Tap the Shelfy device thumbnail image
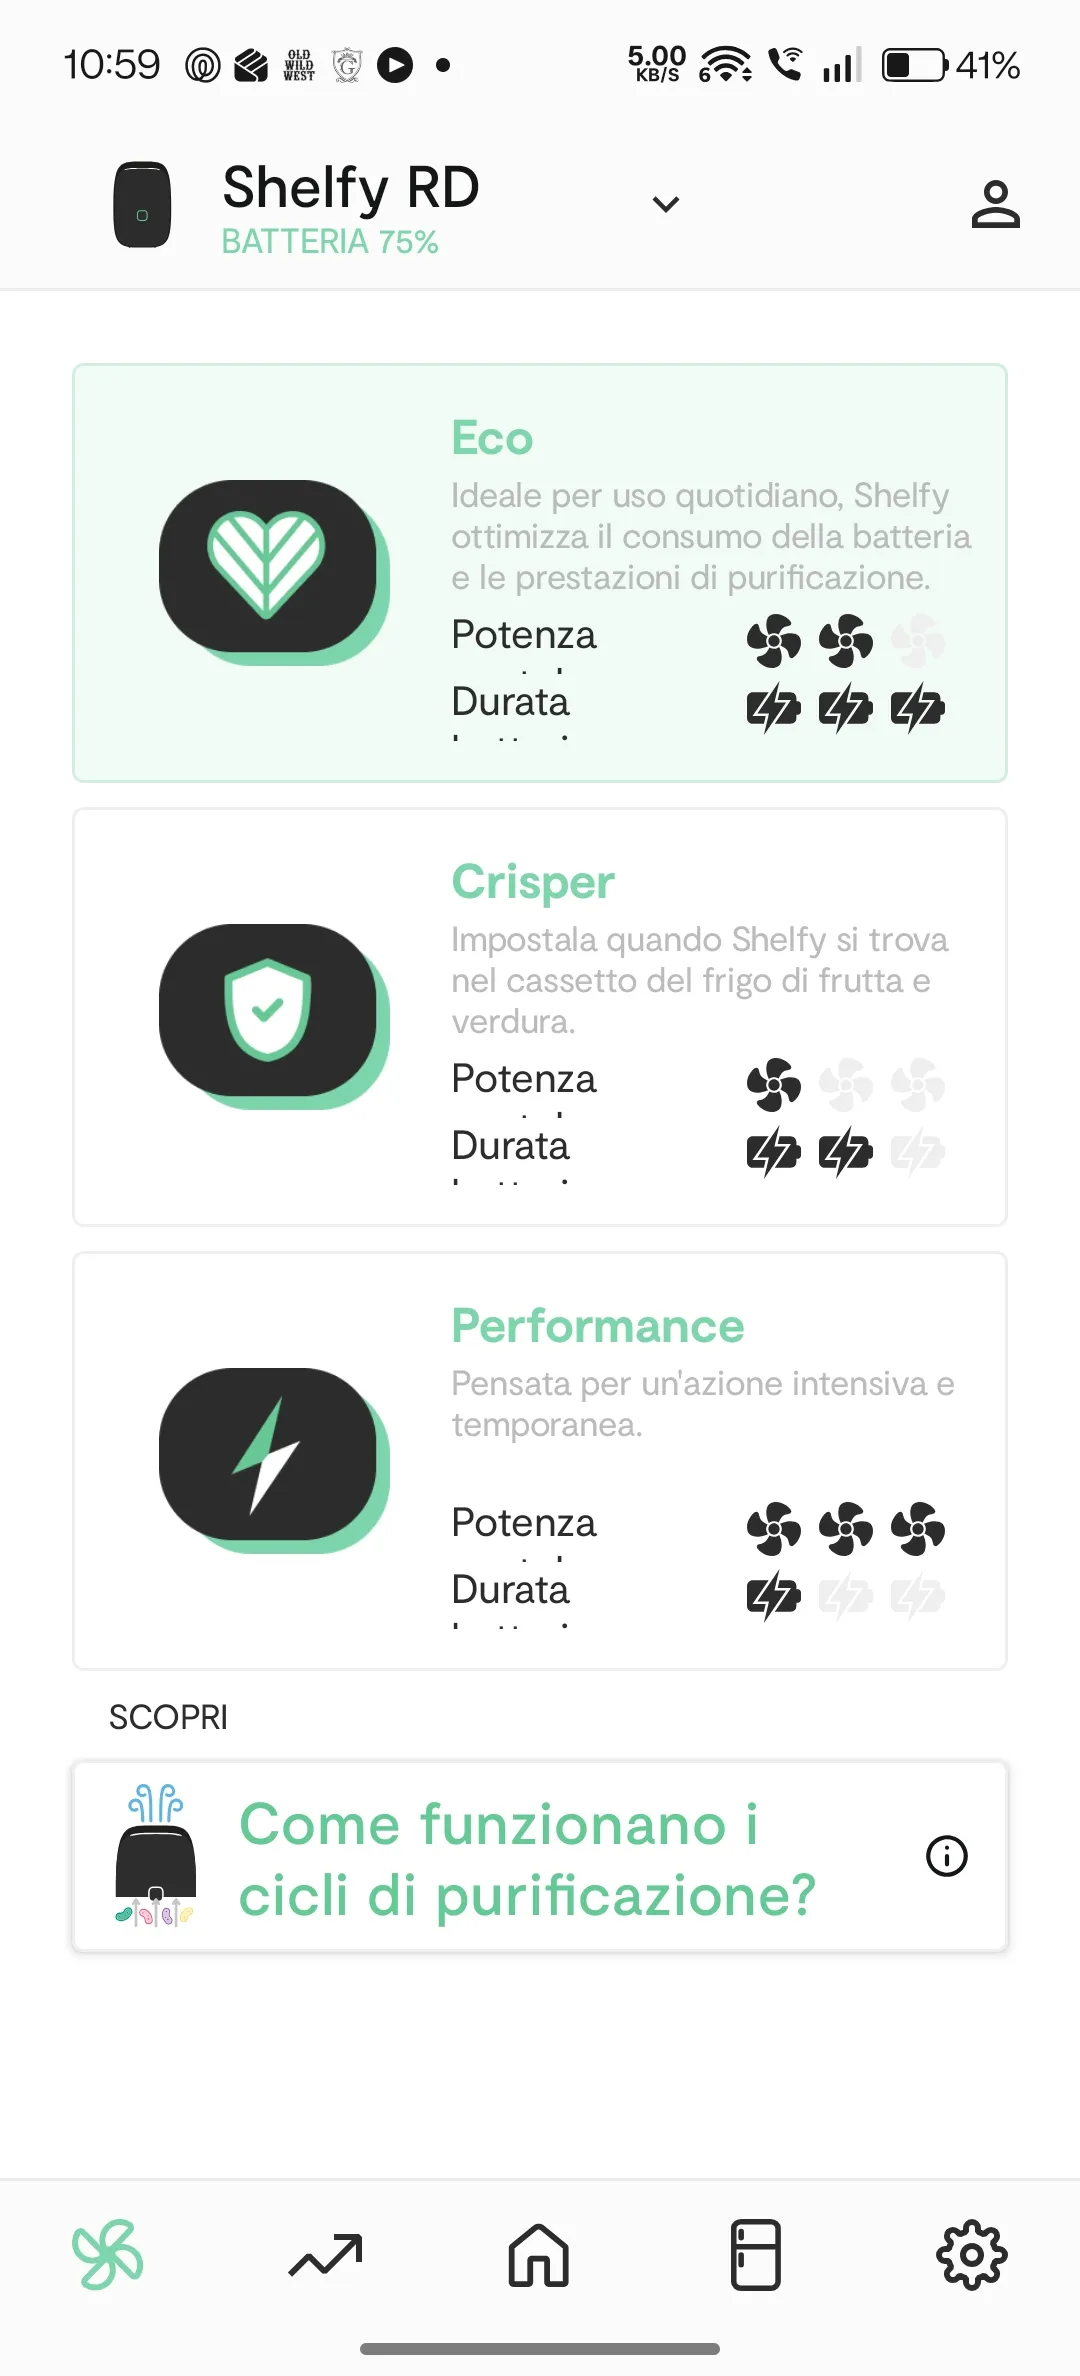1080x2376 pixels. point(142,204)
